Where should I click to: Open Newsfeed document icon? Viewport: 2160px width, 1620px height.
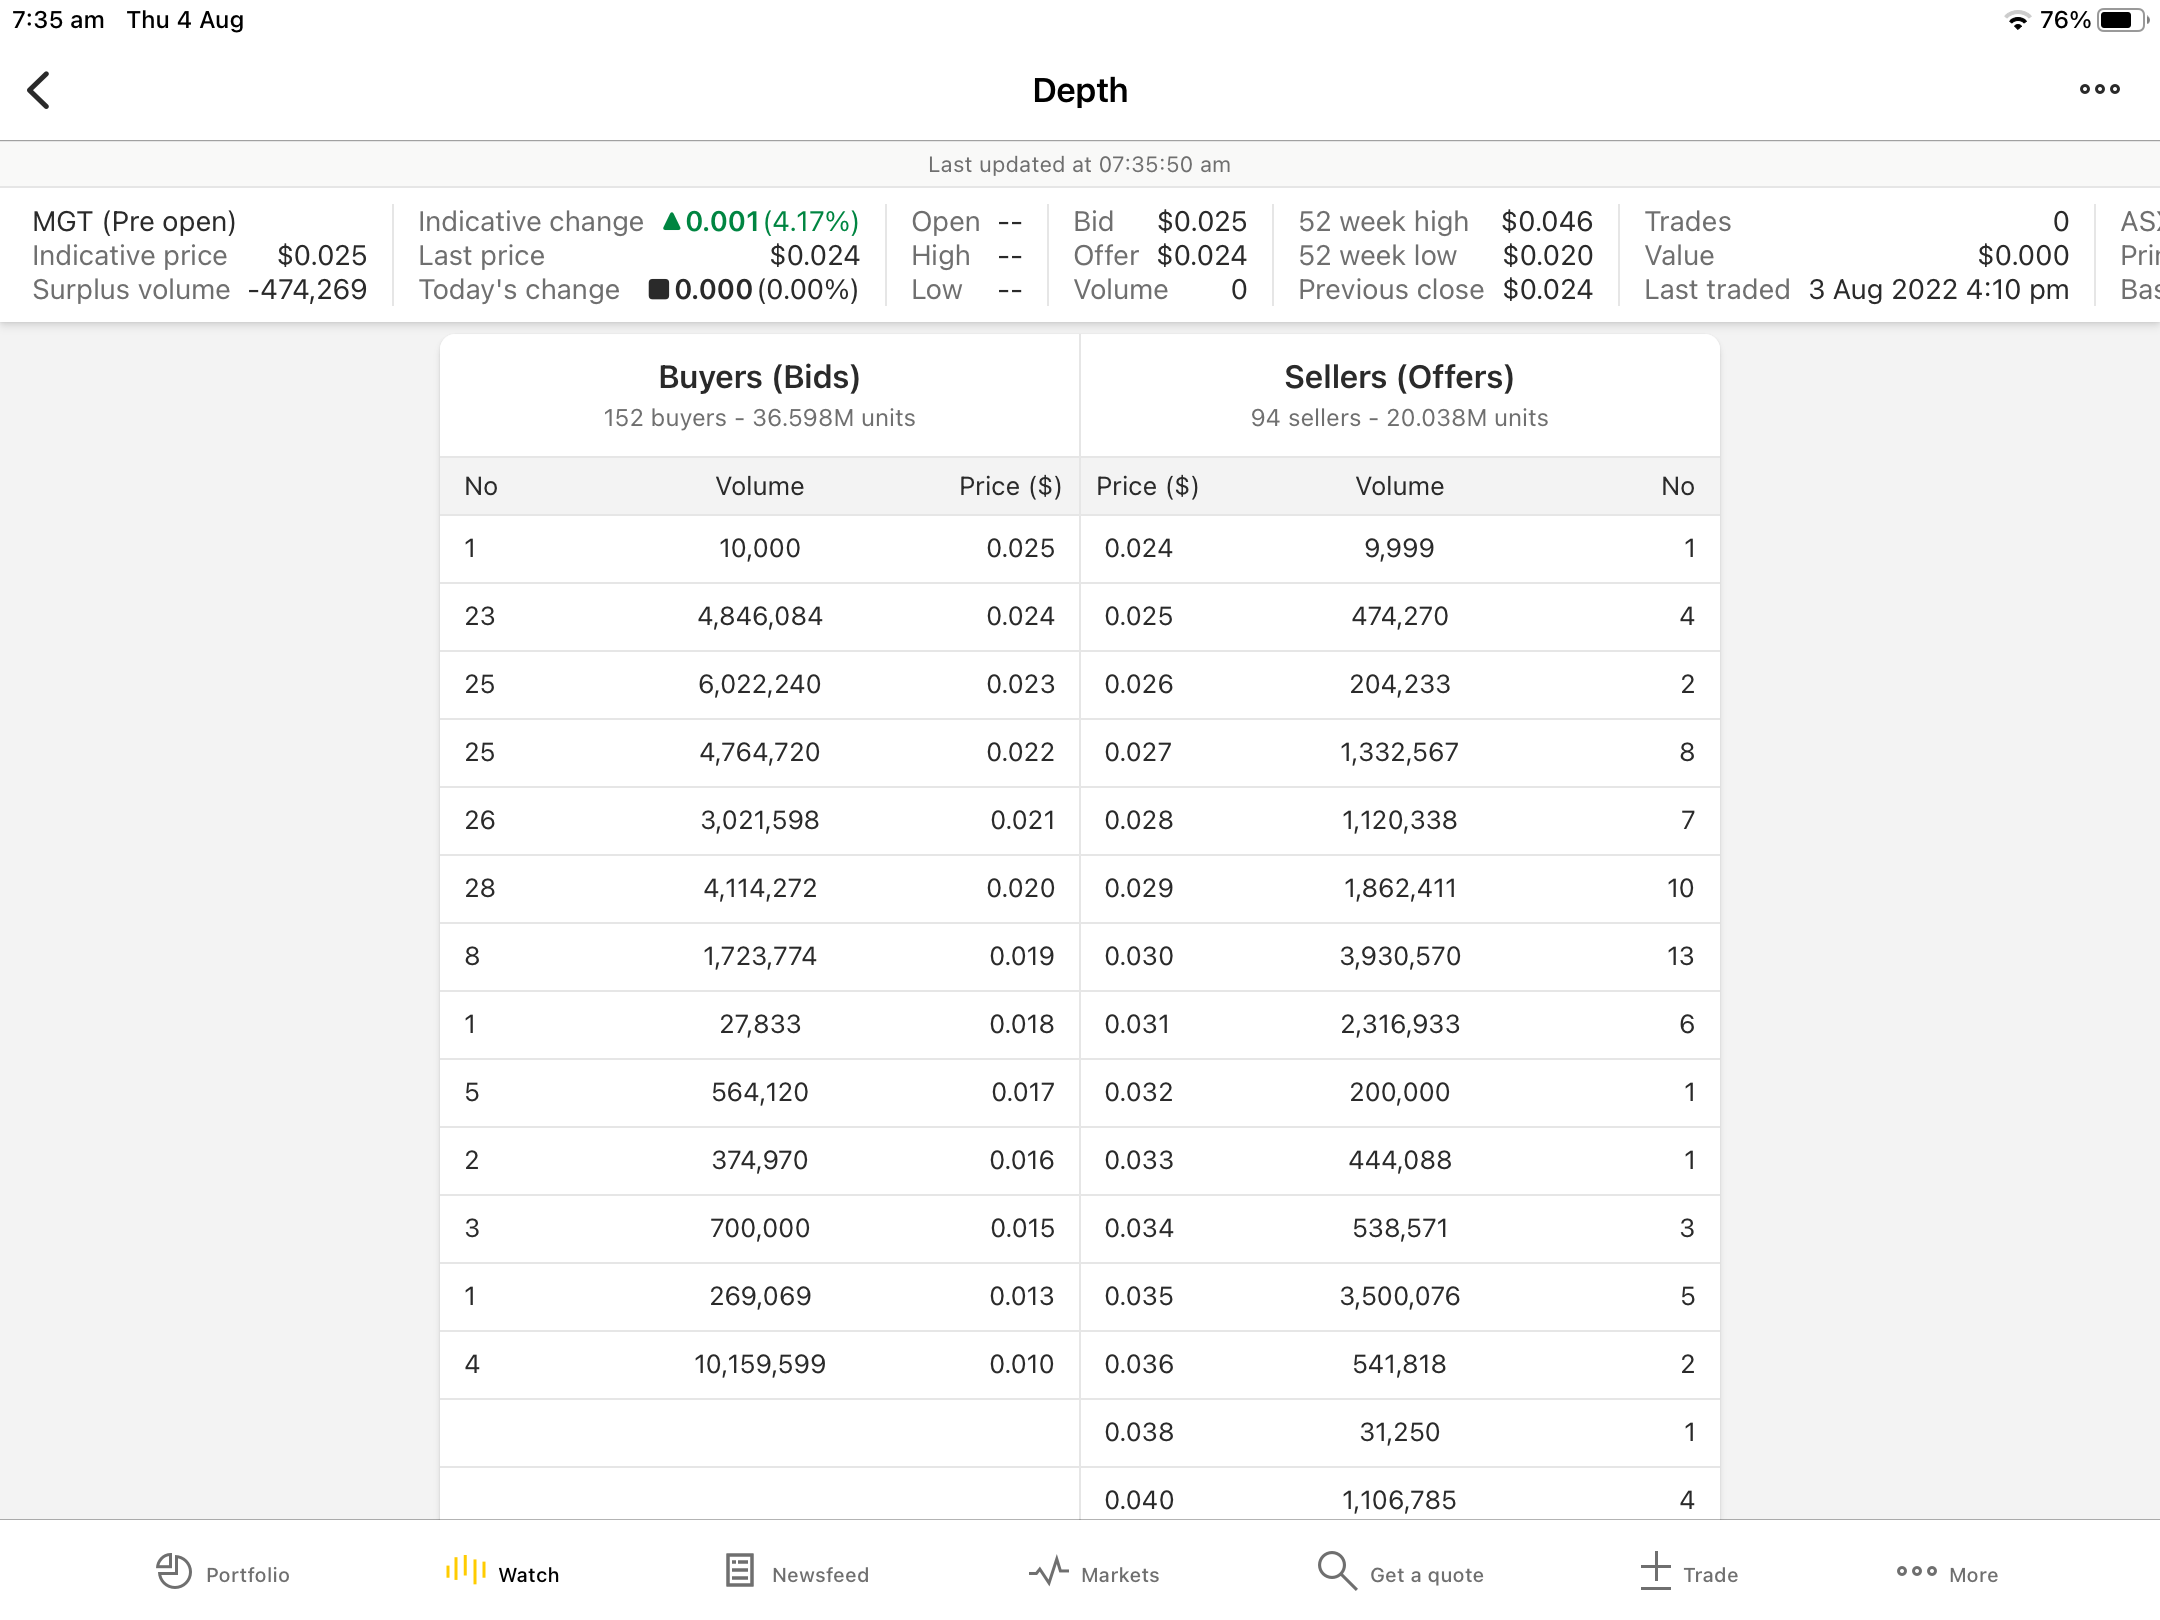tap(740, 1570)
